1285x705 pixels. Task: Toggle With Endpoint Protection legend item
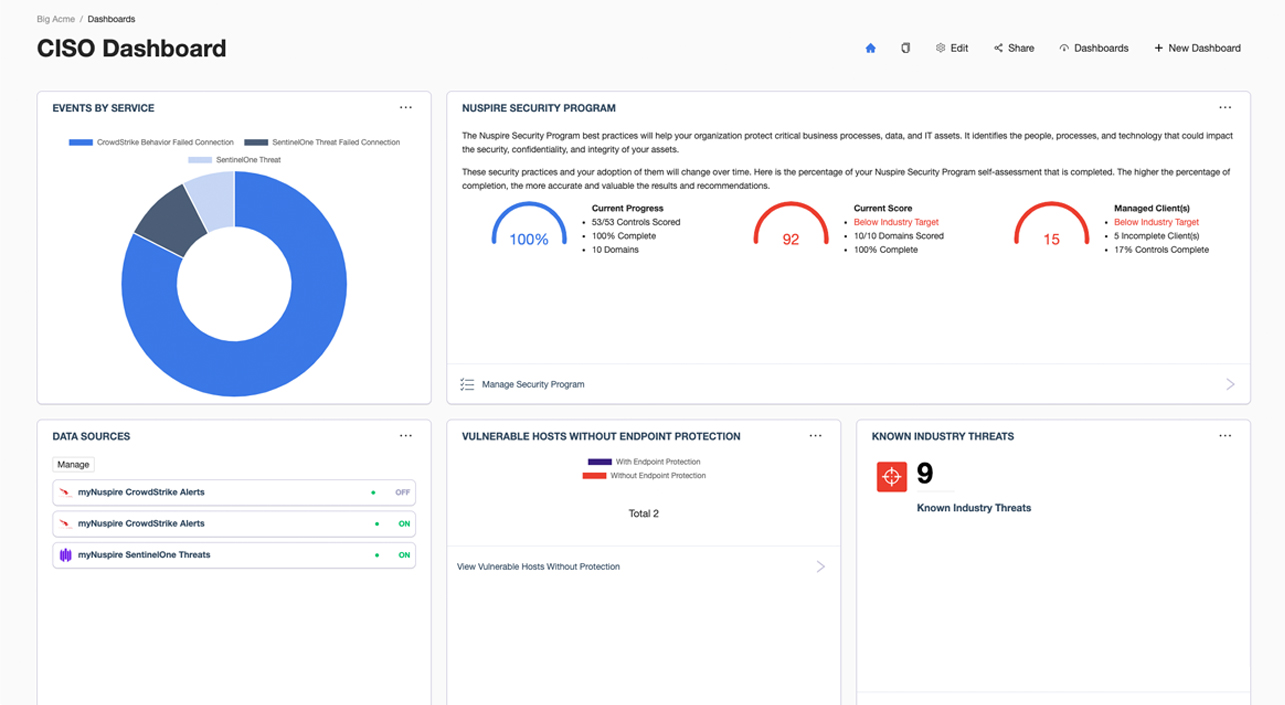[x=644, y=461]
